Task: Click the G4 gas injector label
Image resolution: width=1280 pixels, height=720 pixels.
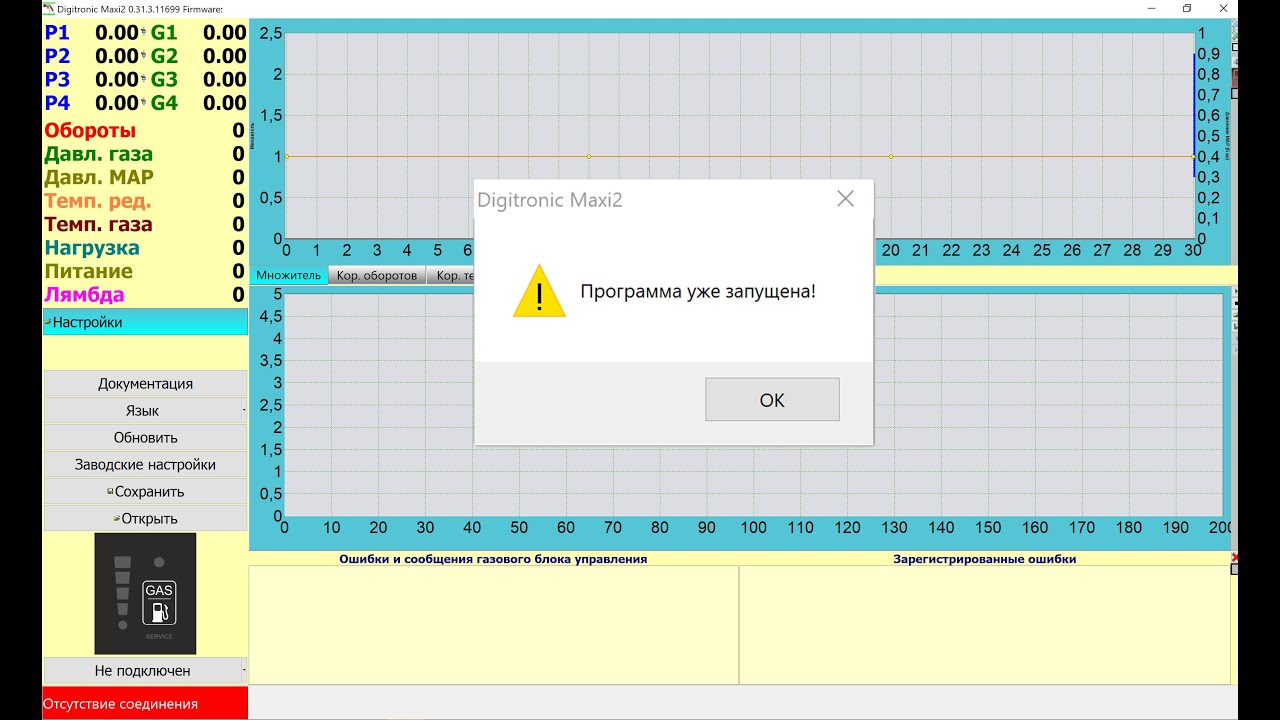Action: click(x=164, y=103)
